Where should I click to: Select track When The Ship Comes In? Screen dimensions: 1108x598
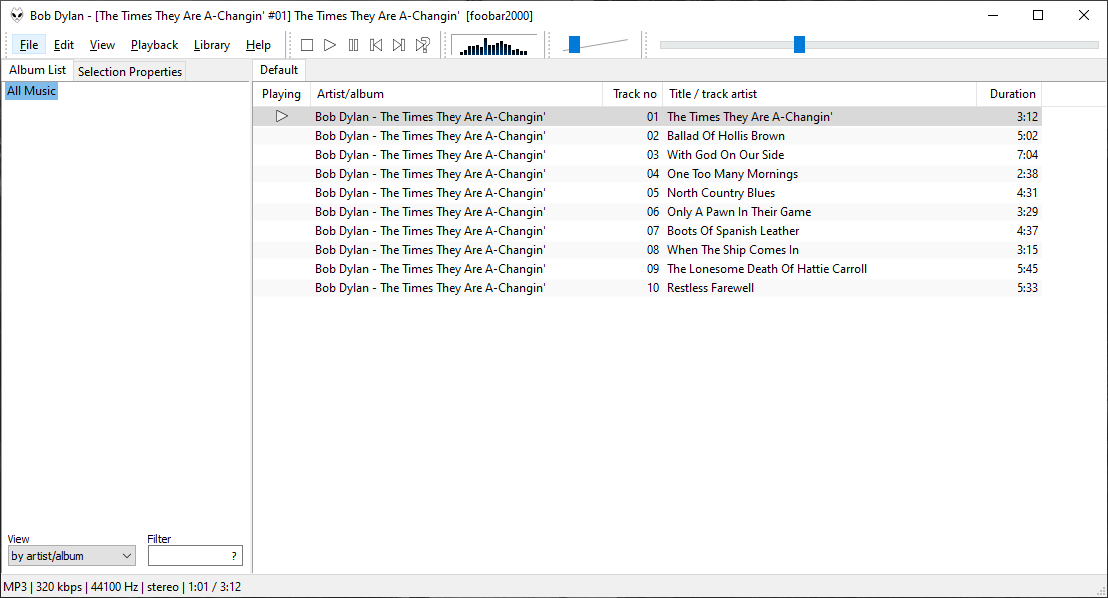(x=647, y=250)
